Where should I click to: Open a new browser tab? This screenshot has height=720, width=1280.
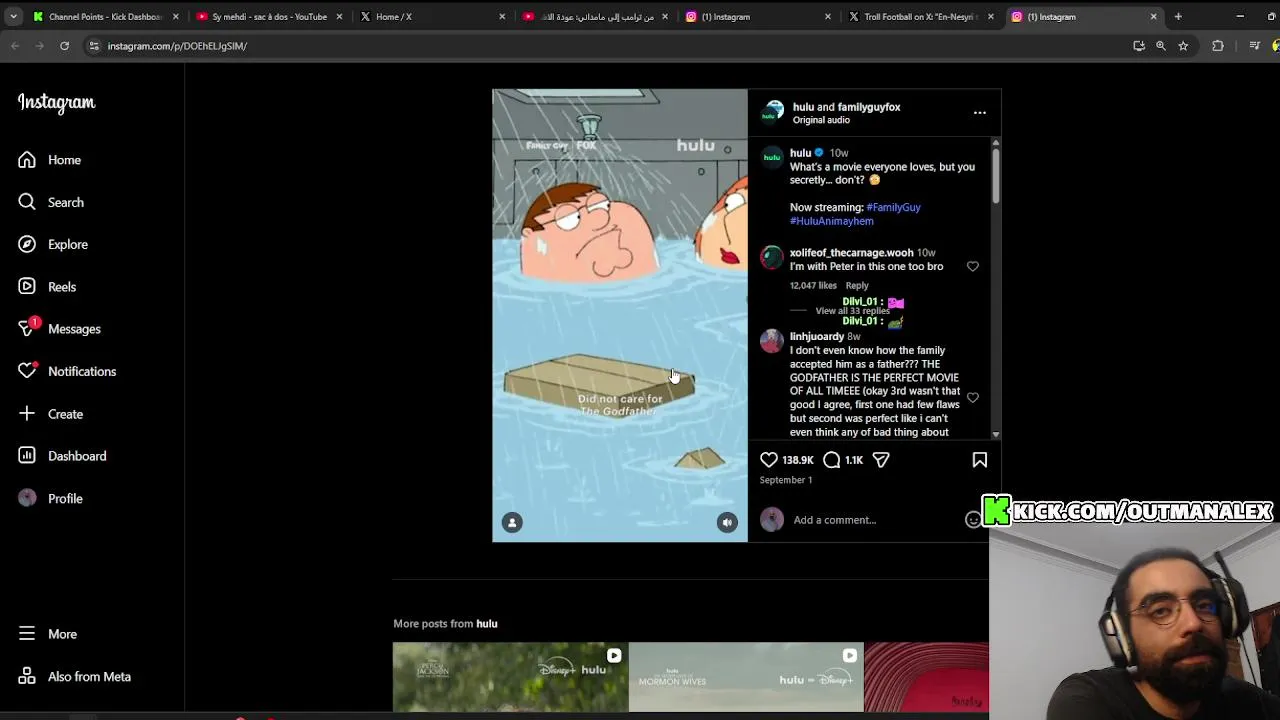1178,17
